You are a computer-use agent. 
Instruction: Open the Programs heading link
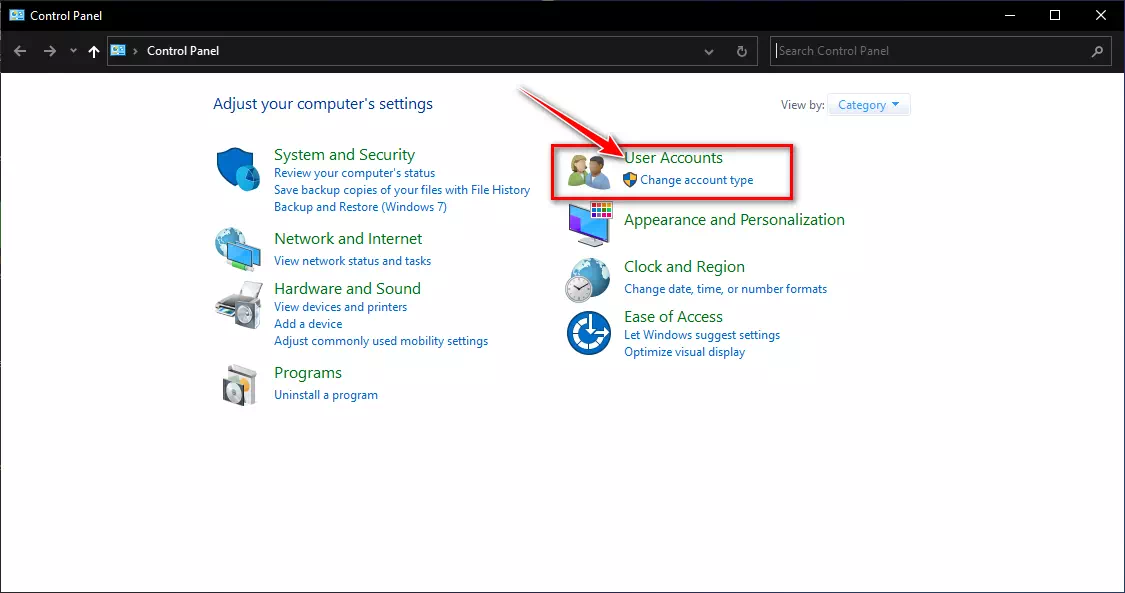pos(308,373)
